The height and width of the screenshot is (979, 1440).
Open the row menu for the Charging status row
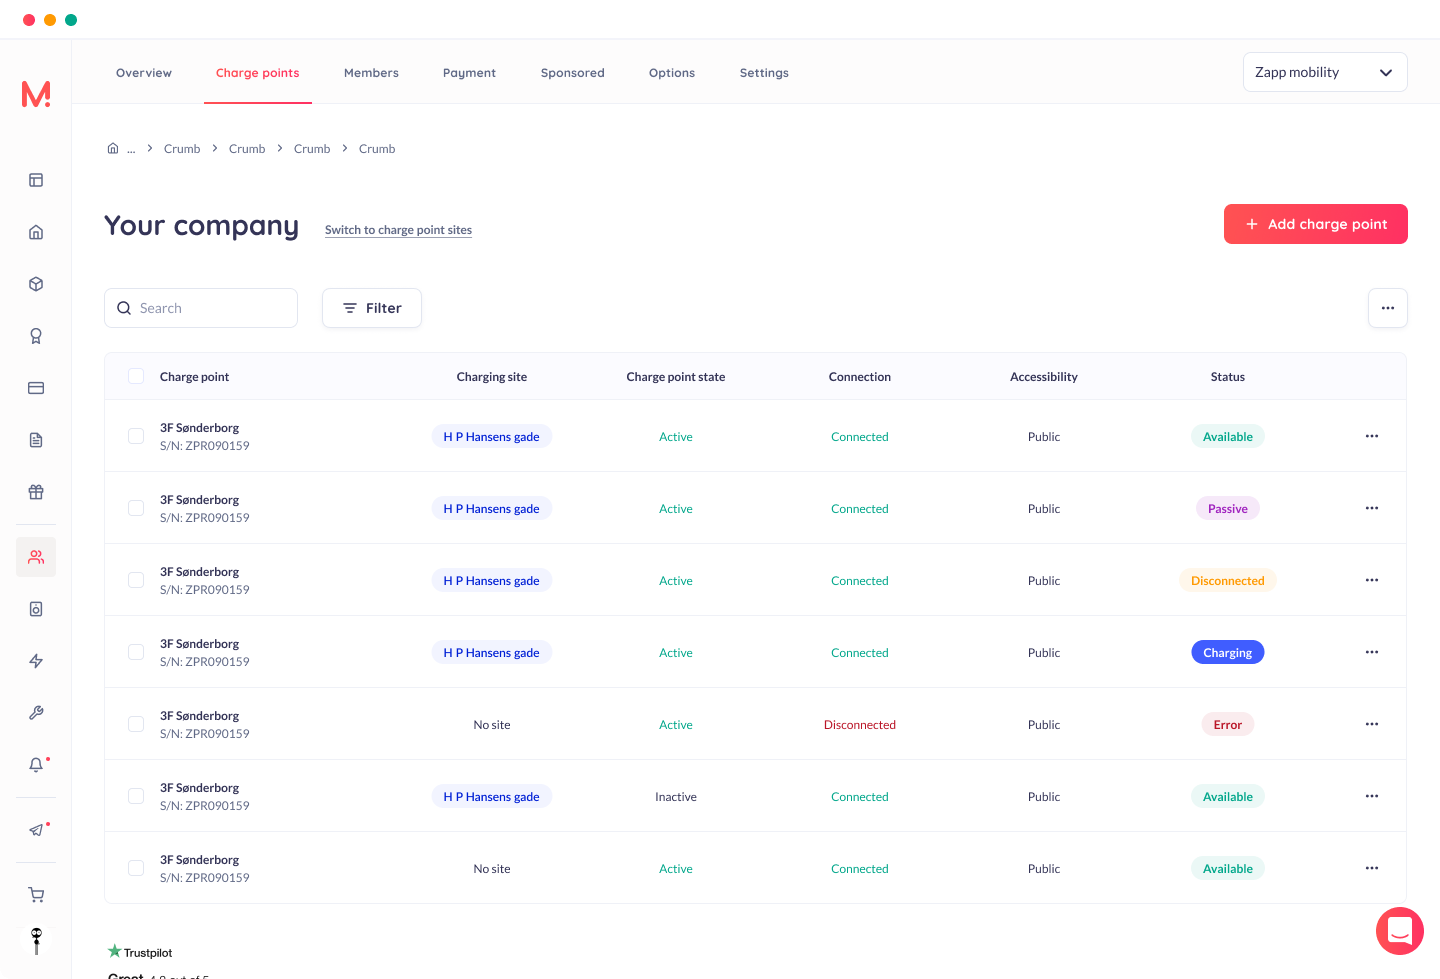coord(1372,652)
